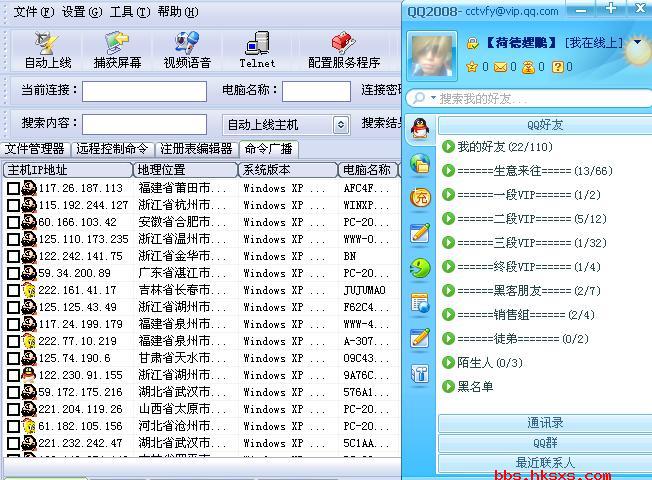Screen dimensions: 652x480
Task: Open the 自动上线主机 dropdown list
Action: (x=340, y=125)
